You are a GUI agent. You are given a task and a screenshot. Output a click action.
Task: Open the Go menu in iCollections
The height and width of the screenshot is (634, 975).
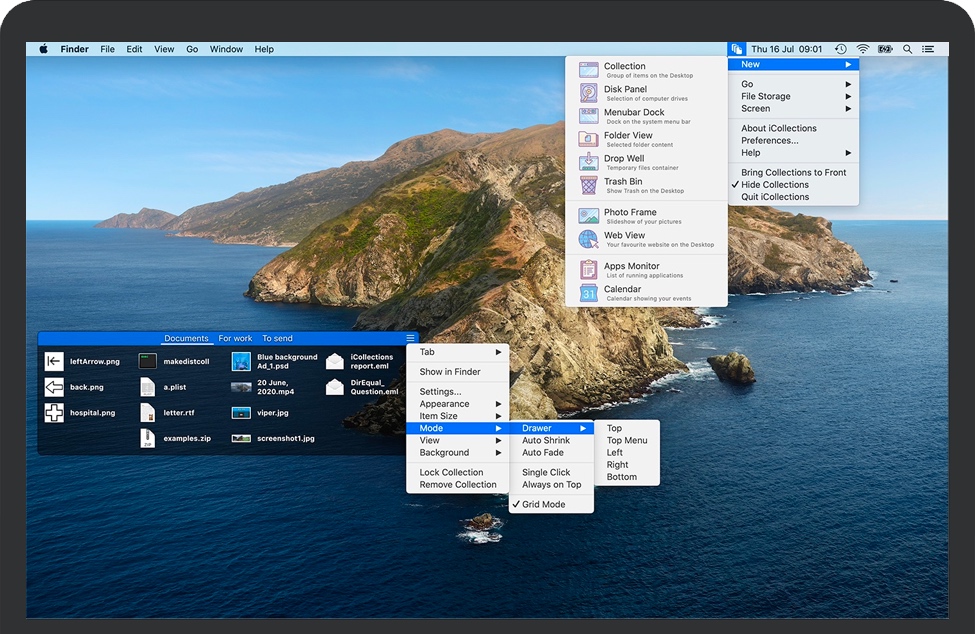pyautogui.click(x=748, y=84)
